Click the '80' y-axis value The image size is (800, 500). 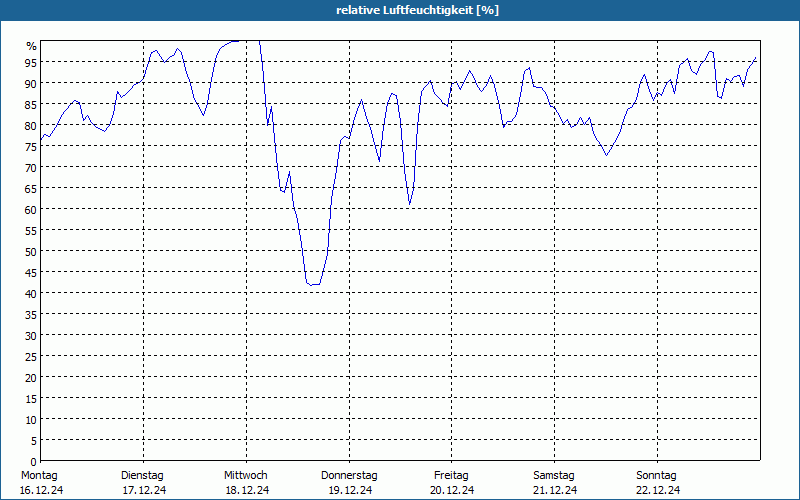pyautogui.click(x=31, y=126)
